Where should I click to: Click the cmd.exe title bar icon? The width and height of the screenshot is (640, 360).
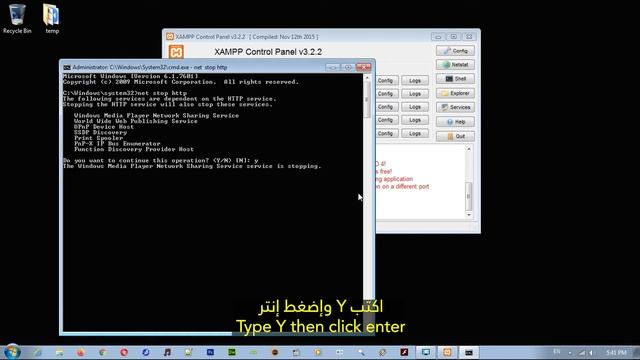[x=67, y=67]
